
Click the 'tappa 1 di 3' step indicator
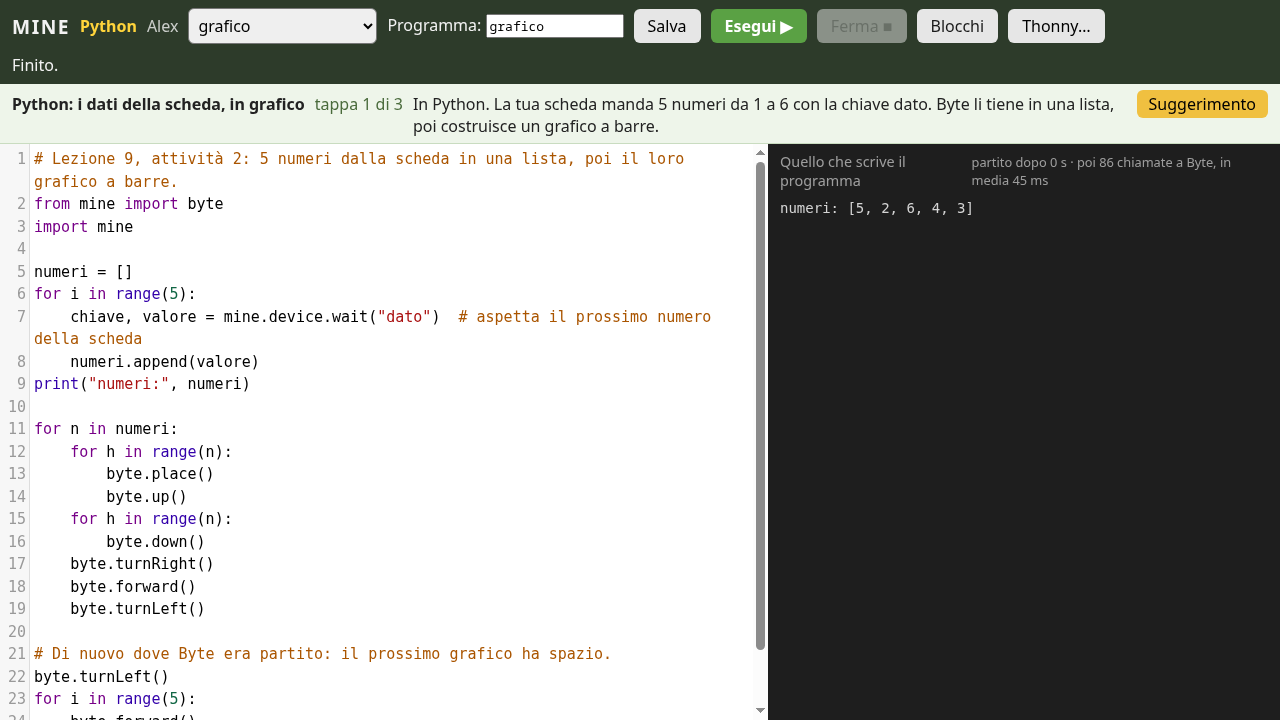pyautogui.click(x=359, y=104)
